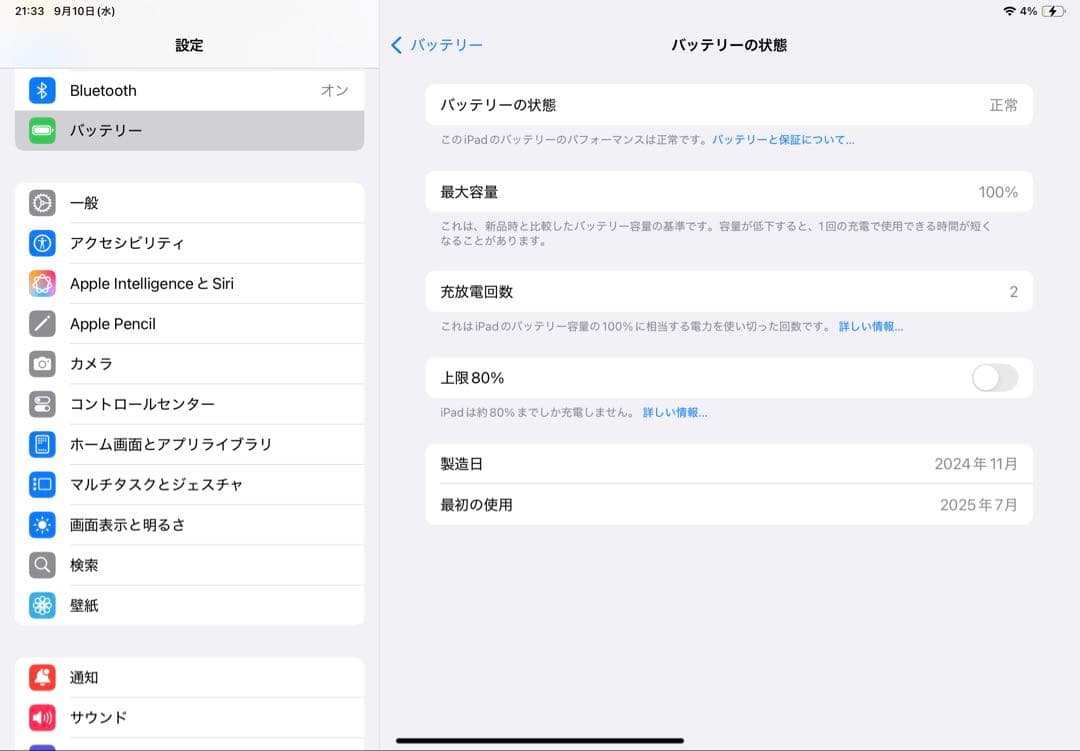This screenshot has width=1080, height=751.
Task: Open General settings via the gear icon
Action: click(x=41, y=203)
